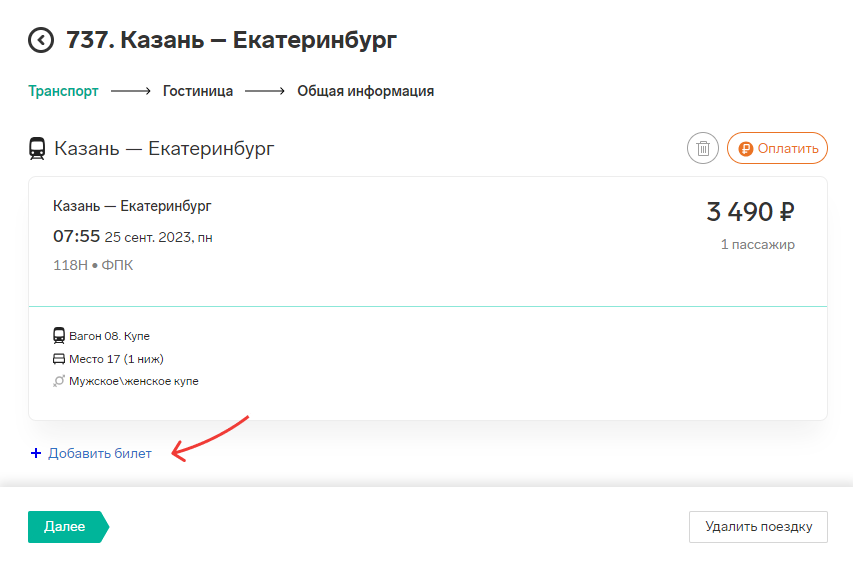Delete the ticket via trash icon
The width and height of the screenshot is (853, 566).
coord(703,148)
